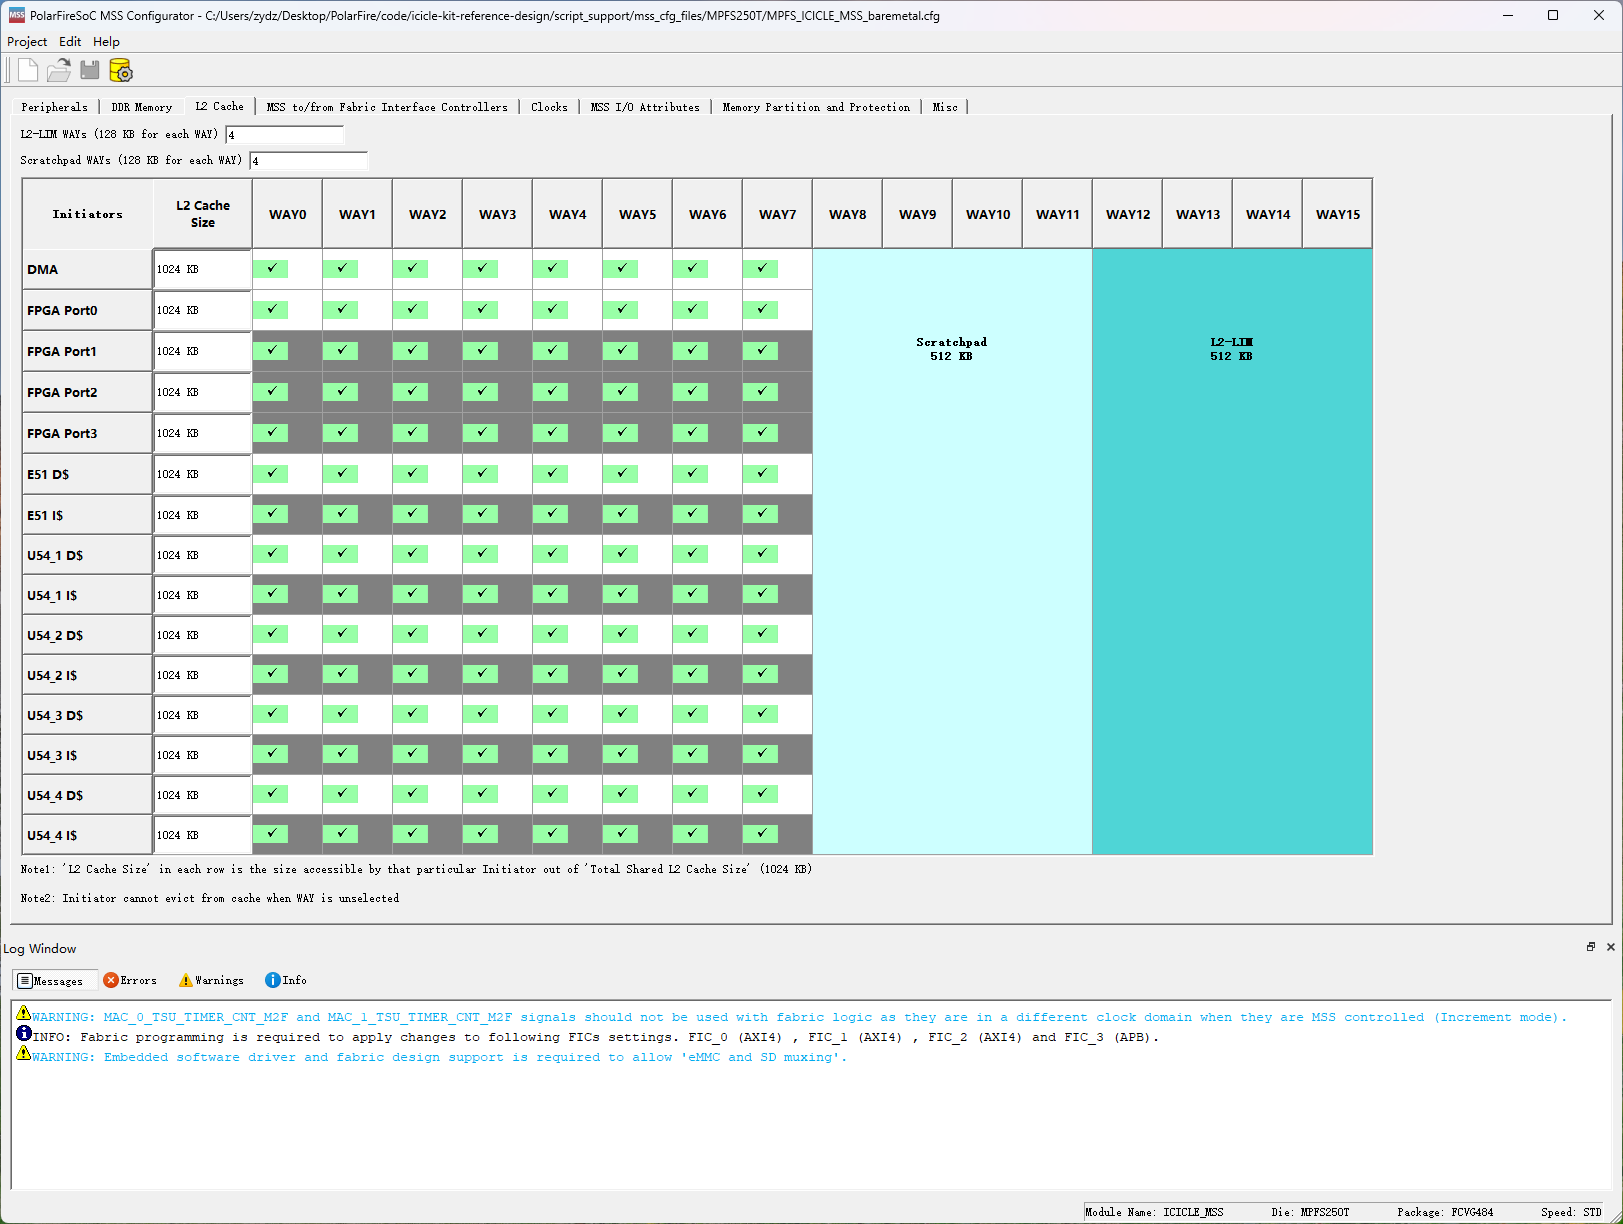Click the WAY8 column header
1623x1224 pixels.
tap(848, 214)
